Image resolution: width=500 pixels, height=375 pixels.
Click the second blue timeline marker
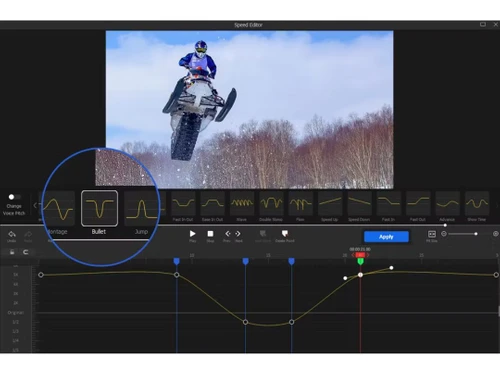click(246, 261)
